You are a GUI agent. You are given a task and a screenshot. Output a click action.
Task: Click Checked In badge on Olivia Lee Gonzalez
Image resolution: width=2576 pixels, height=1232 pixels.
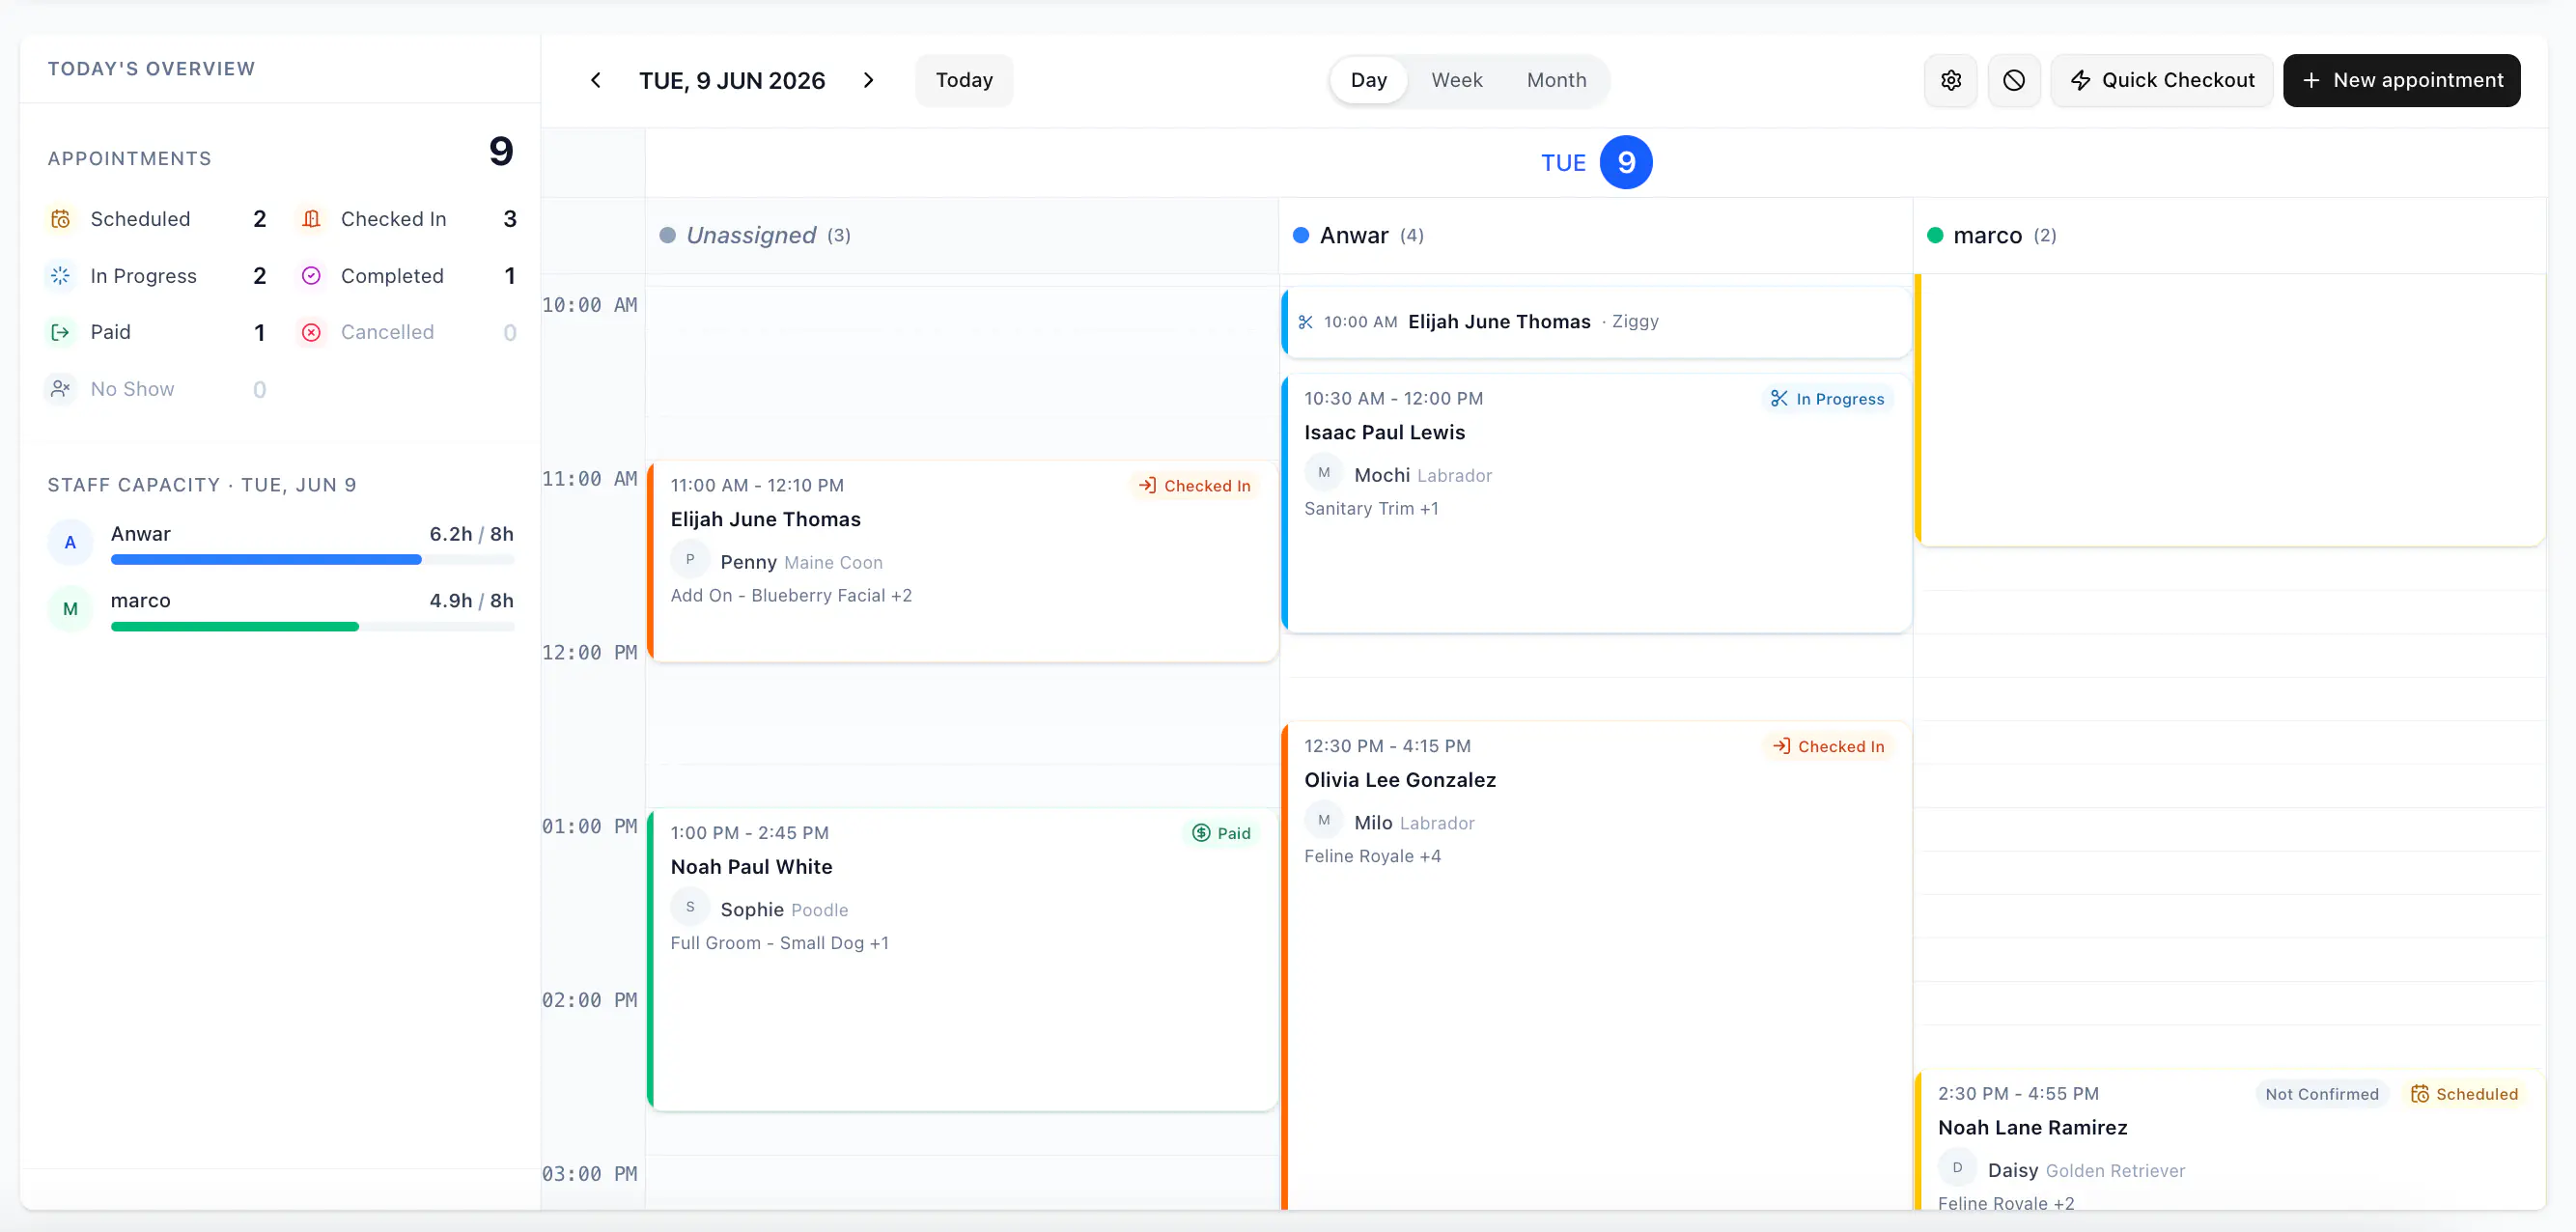click(x=1829, y=747)
